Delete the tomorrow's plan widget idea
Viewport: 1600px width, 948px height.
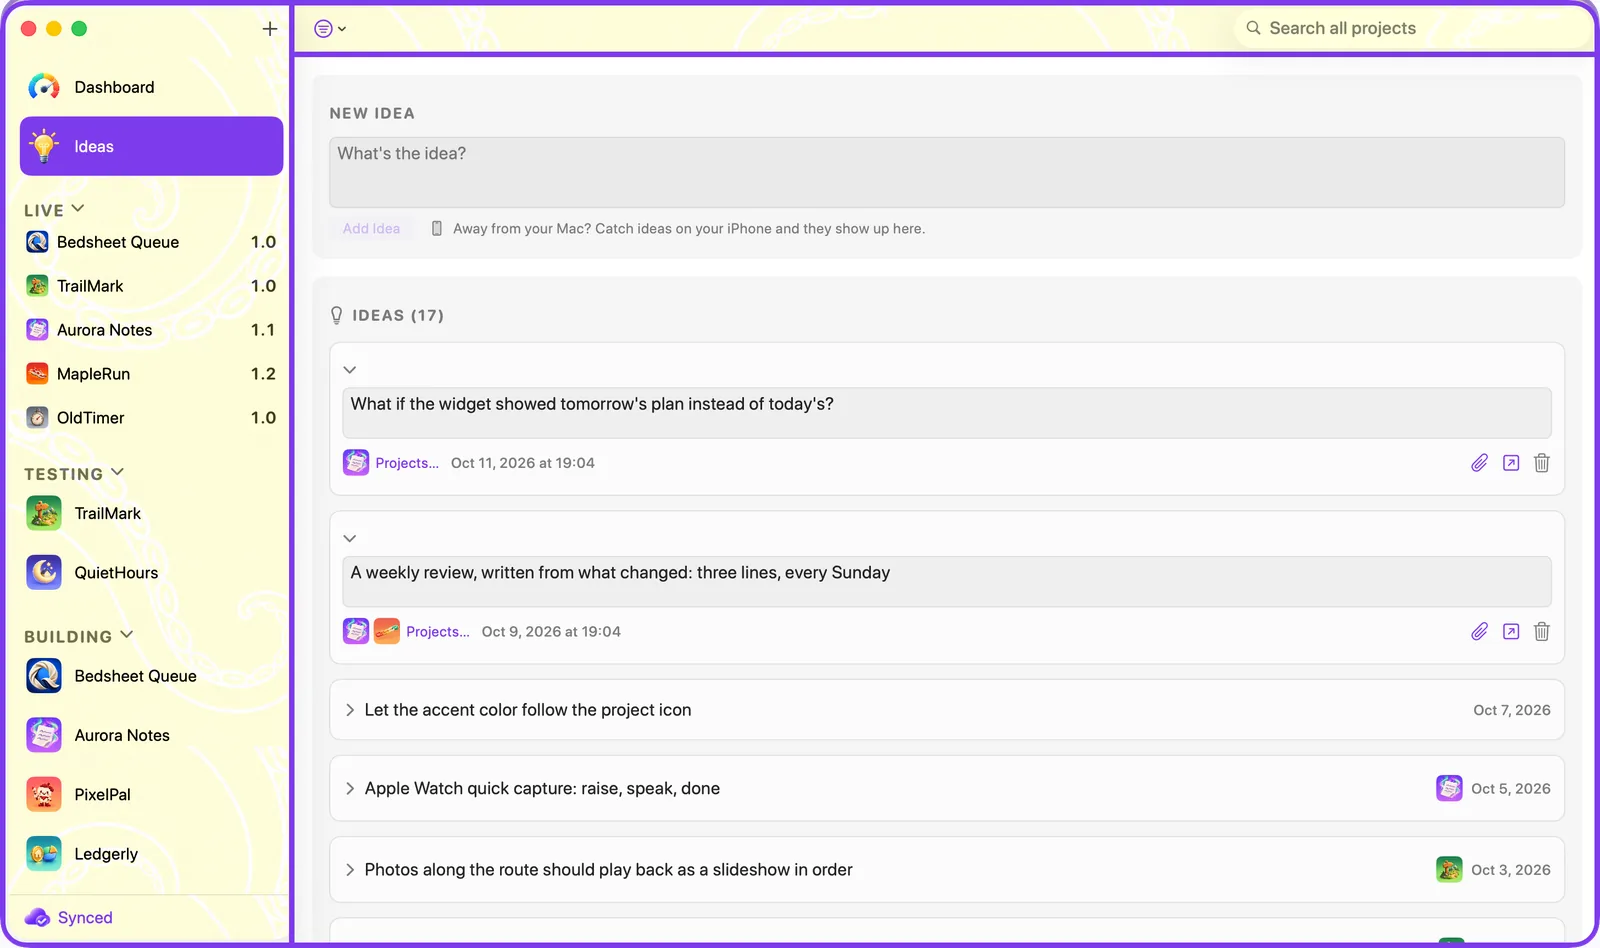(x=1542, y=463)
